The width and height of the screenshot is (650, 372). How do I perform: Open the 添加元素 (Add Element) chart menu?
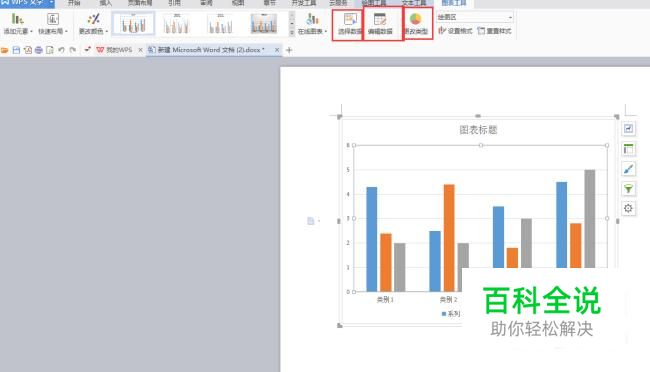18,24
